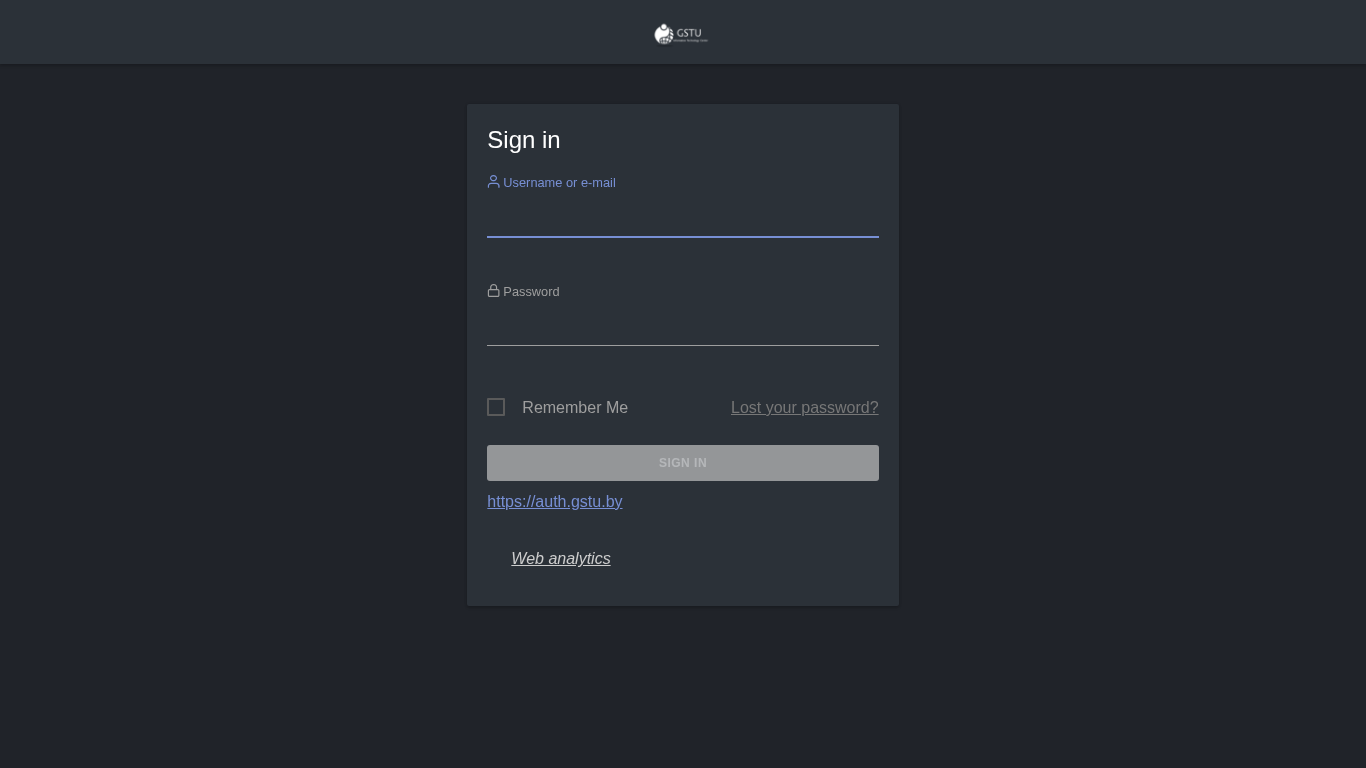Click the padlock icon beside Password label
The width and height of the screenshot is (1366, 768).
[493, 291]
